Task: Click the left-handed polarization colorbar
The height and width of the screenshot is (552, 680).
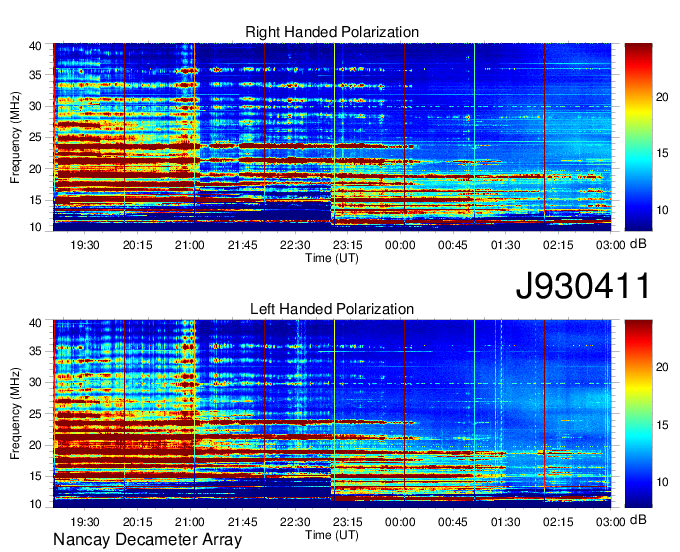Action: (638, 414)
